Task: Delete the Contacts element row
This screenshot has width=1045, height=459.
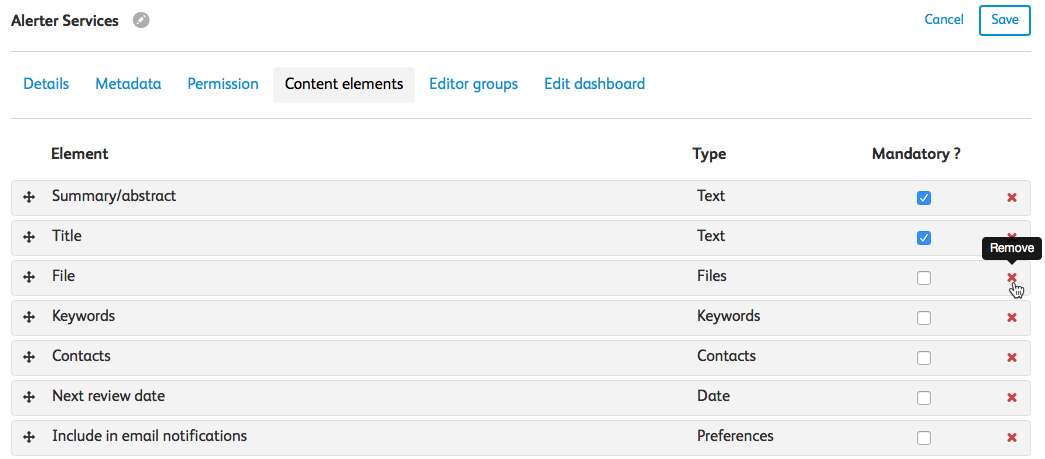Action: [1011, 358]
